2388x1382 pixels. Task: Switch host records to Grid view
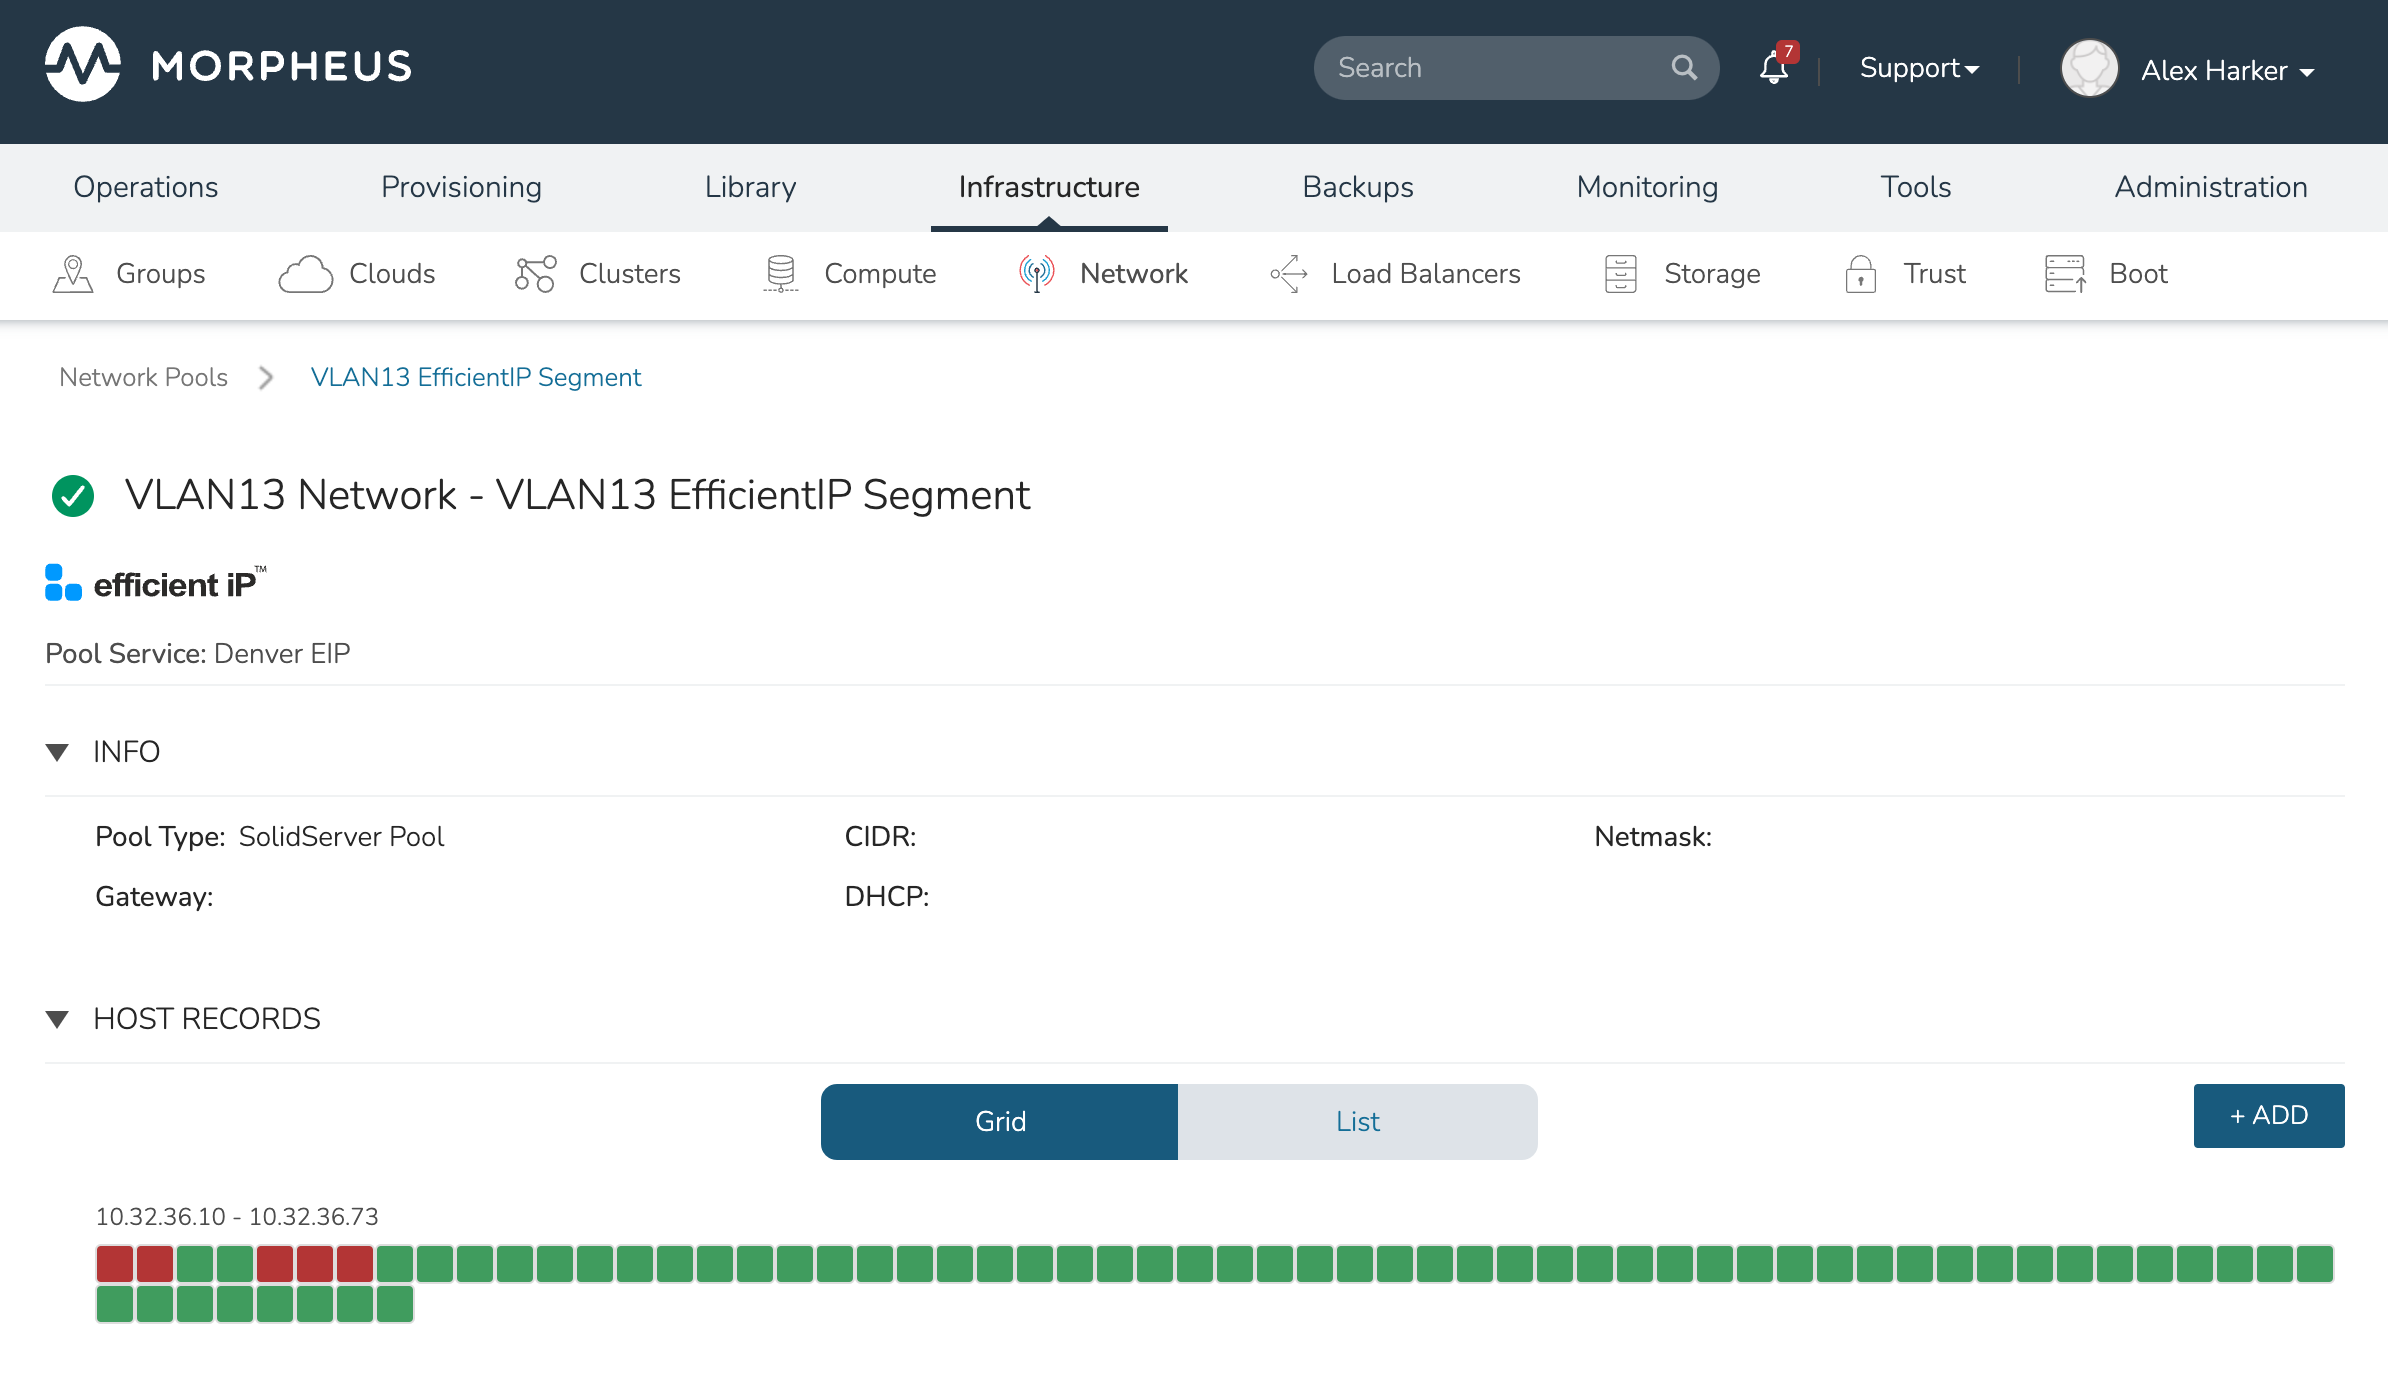(x=999, y=1121)
